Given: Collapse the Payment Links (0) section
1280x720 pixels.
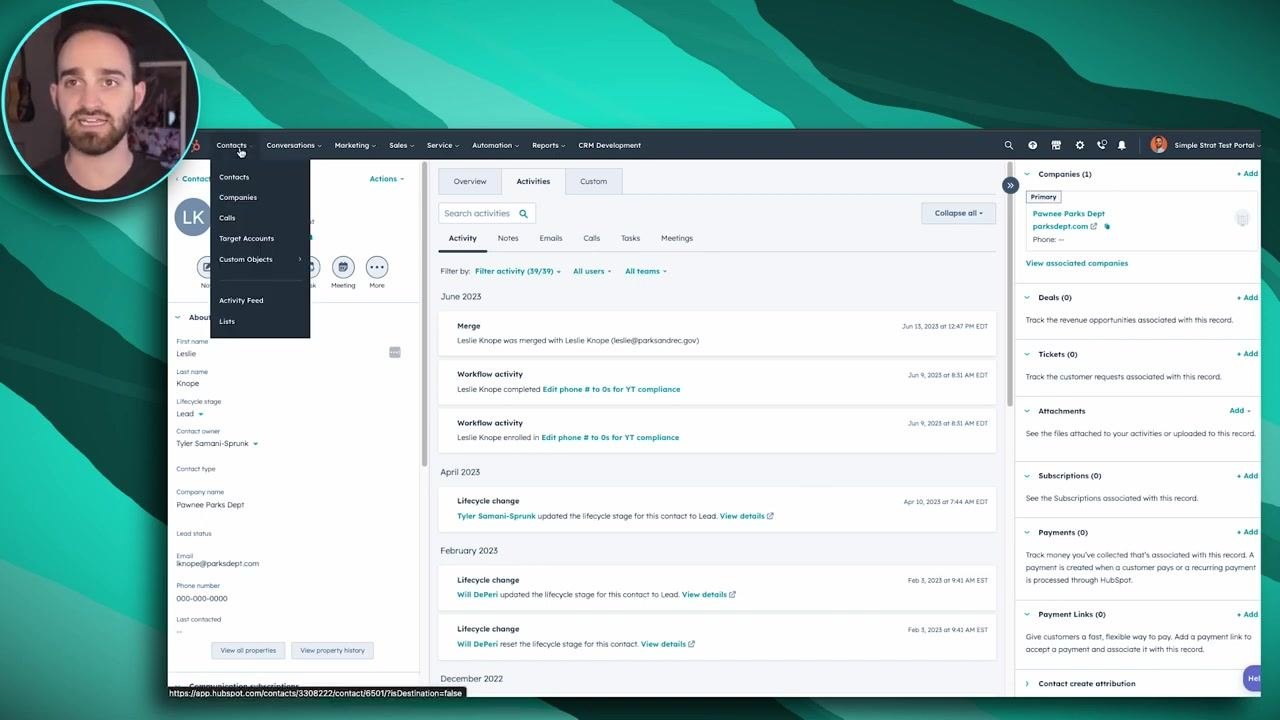Looking at the screenshot, I should 1027,615.
